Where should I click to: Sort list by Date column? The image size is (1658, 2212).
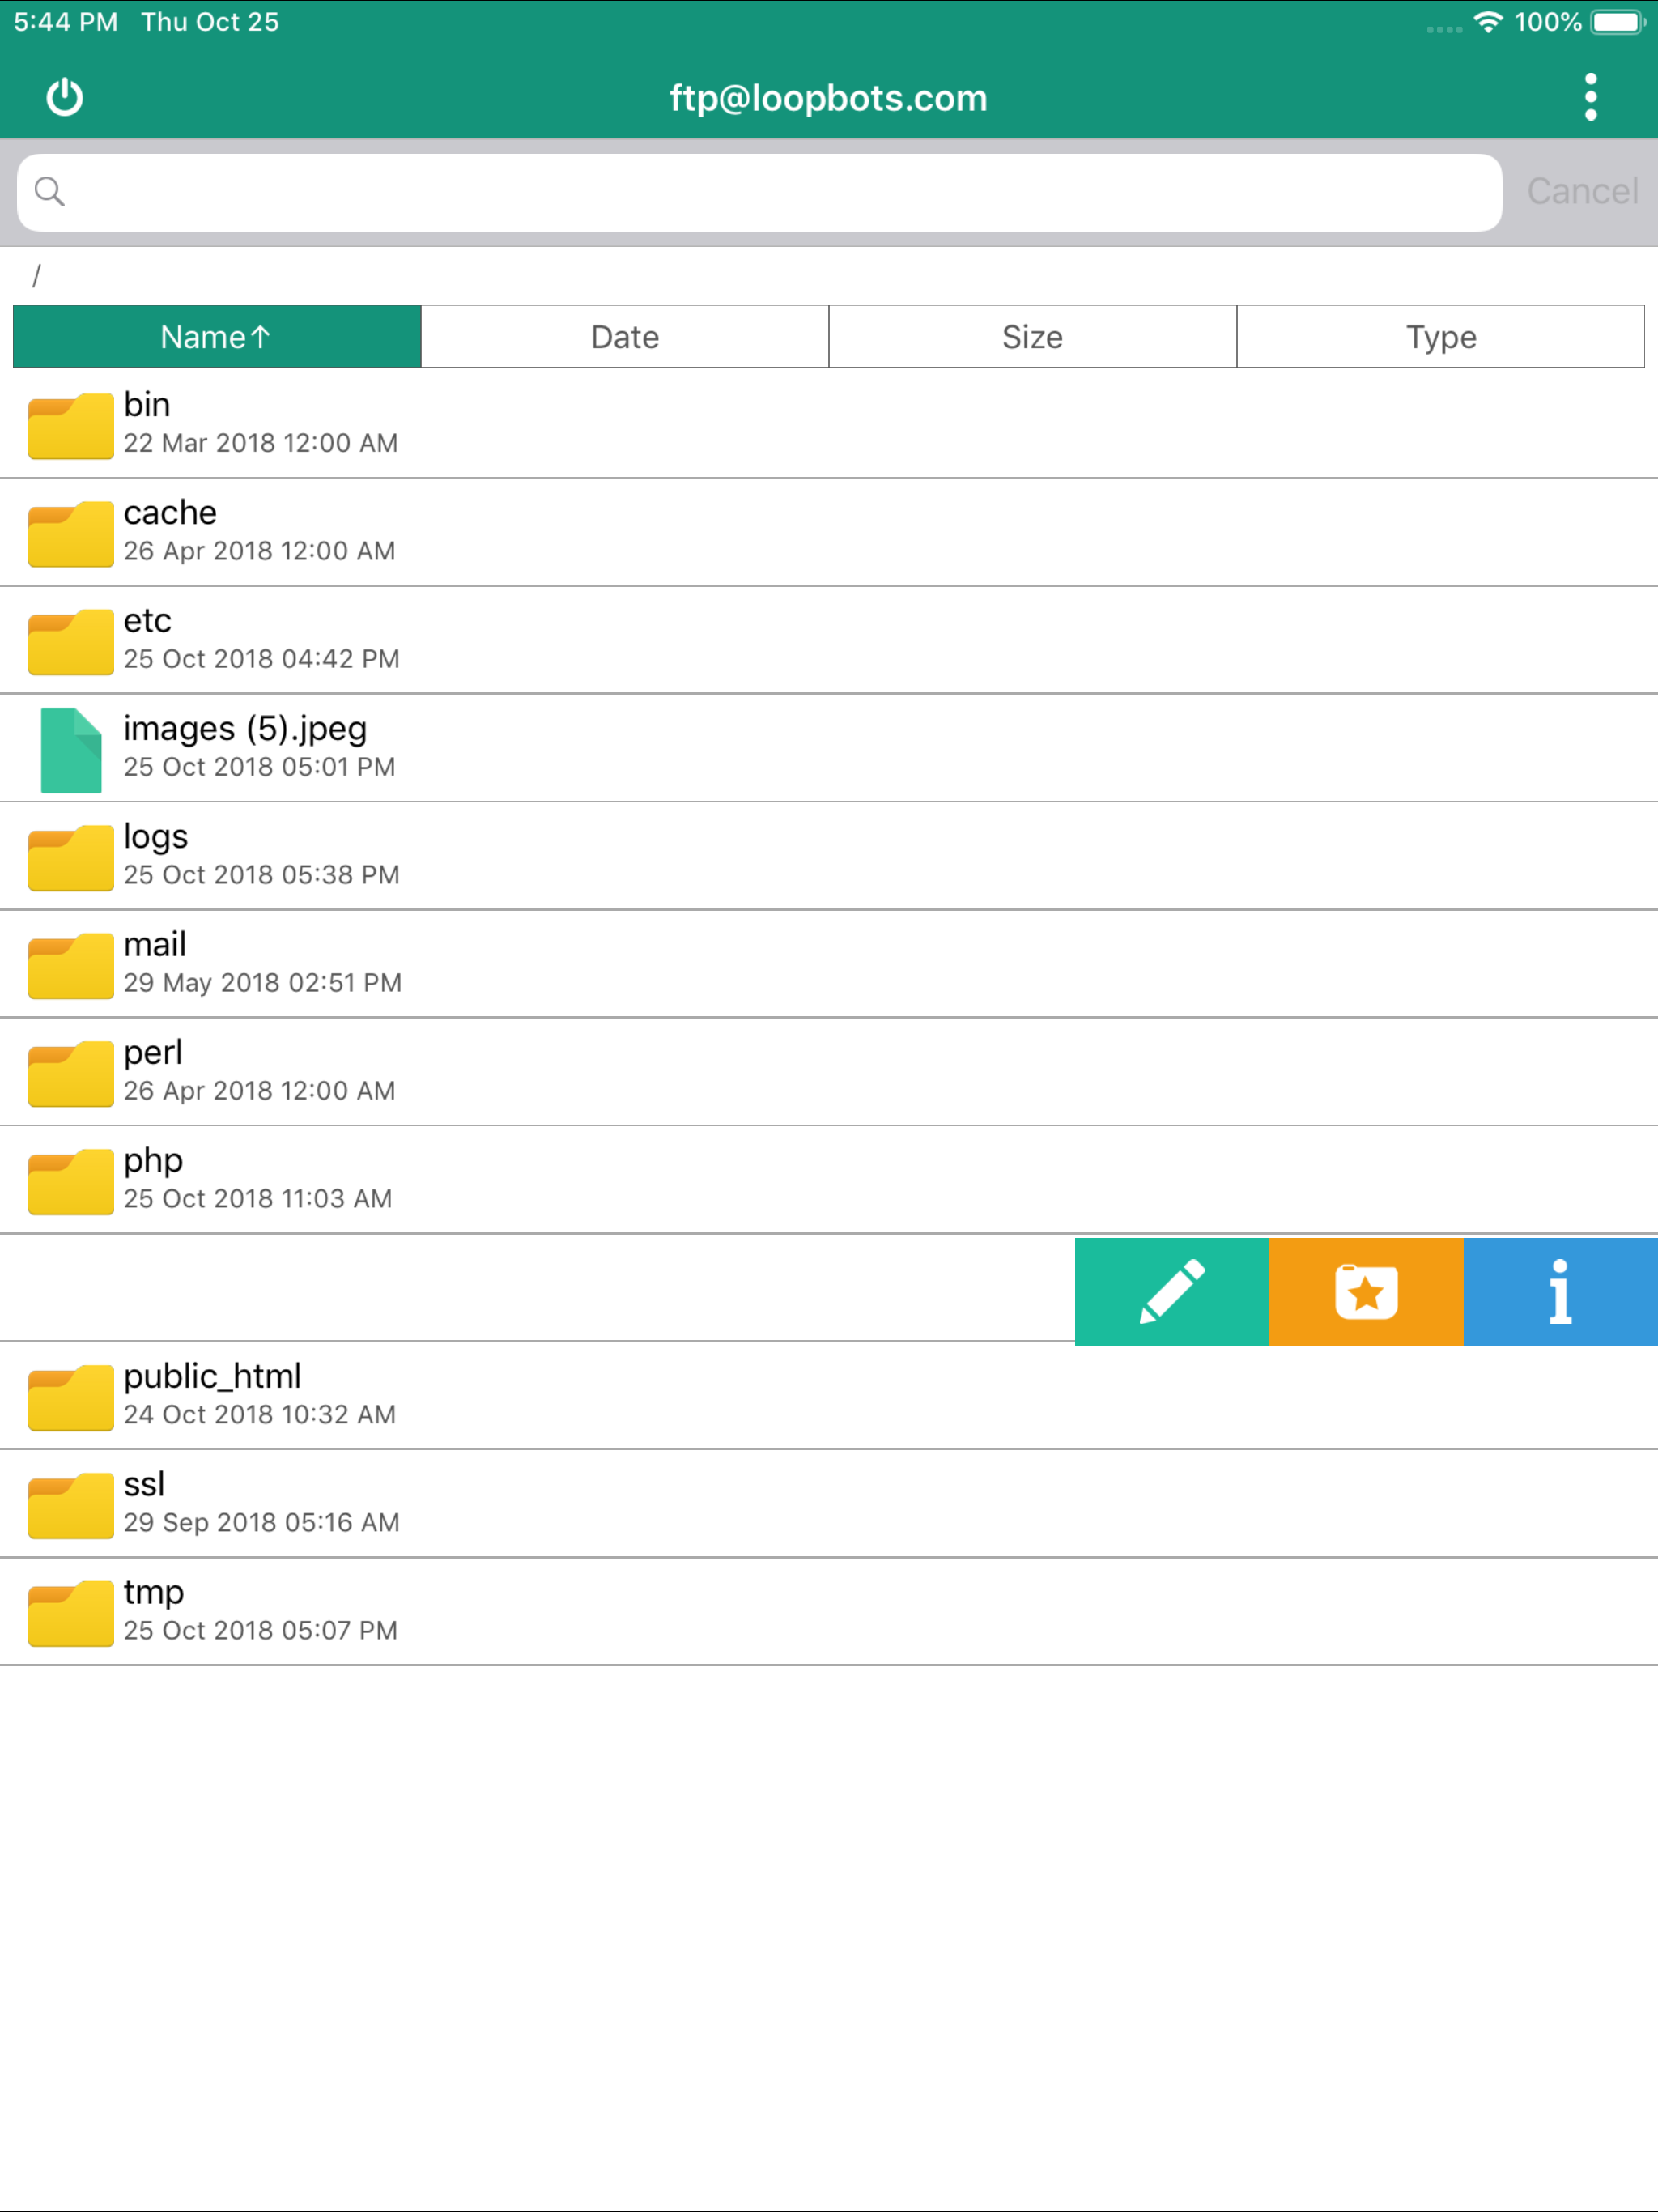[x=625, y=337]
